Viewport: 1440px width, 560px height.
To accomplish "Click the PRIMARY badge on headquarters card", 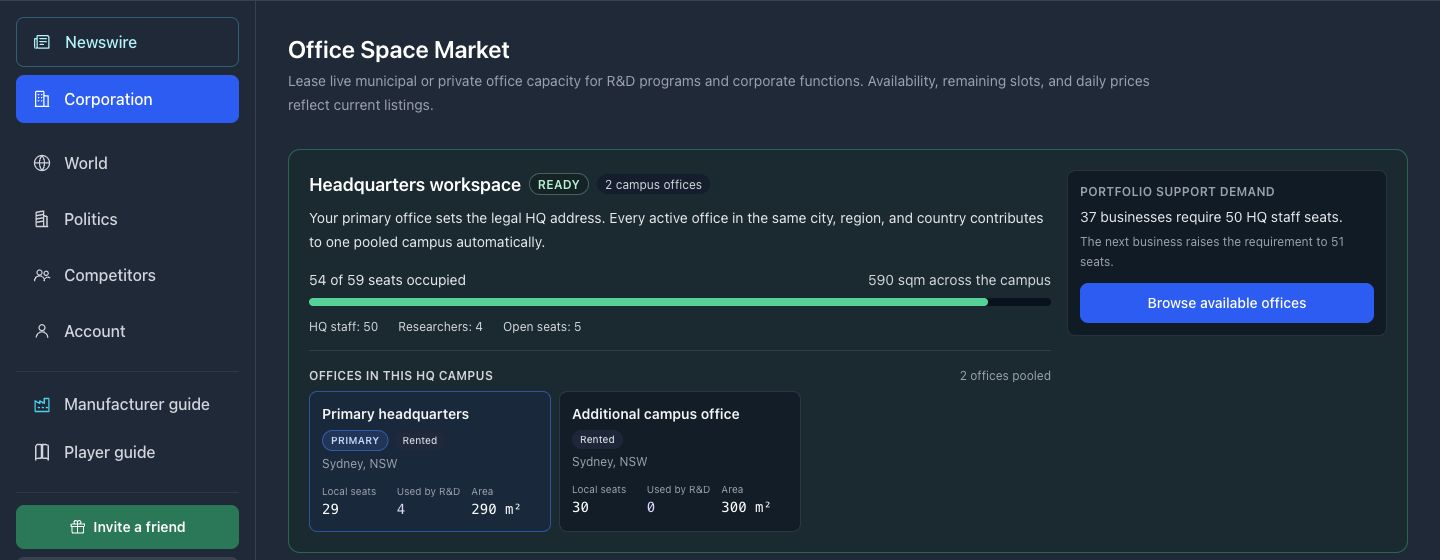I will point(355,440).
